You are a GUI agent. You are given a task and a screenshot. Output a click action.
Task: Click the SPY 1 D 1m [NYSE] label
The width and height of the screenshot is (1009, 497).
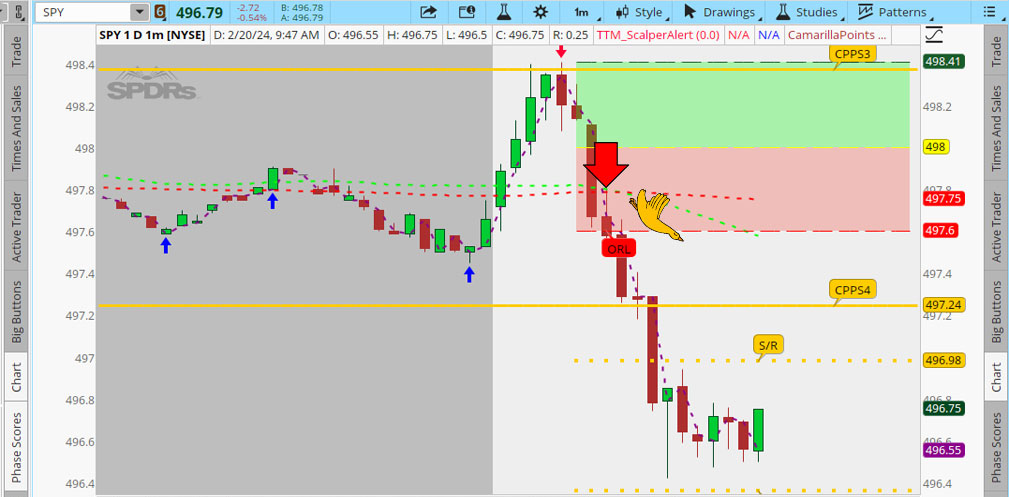pos(152,35)
